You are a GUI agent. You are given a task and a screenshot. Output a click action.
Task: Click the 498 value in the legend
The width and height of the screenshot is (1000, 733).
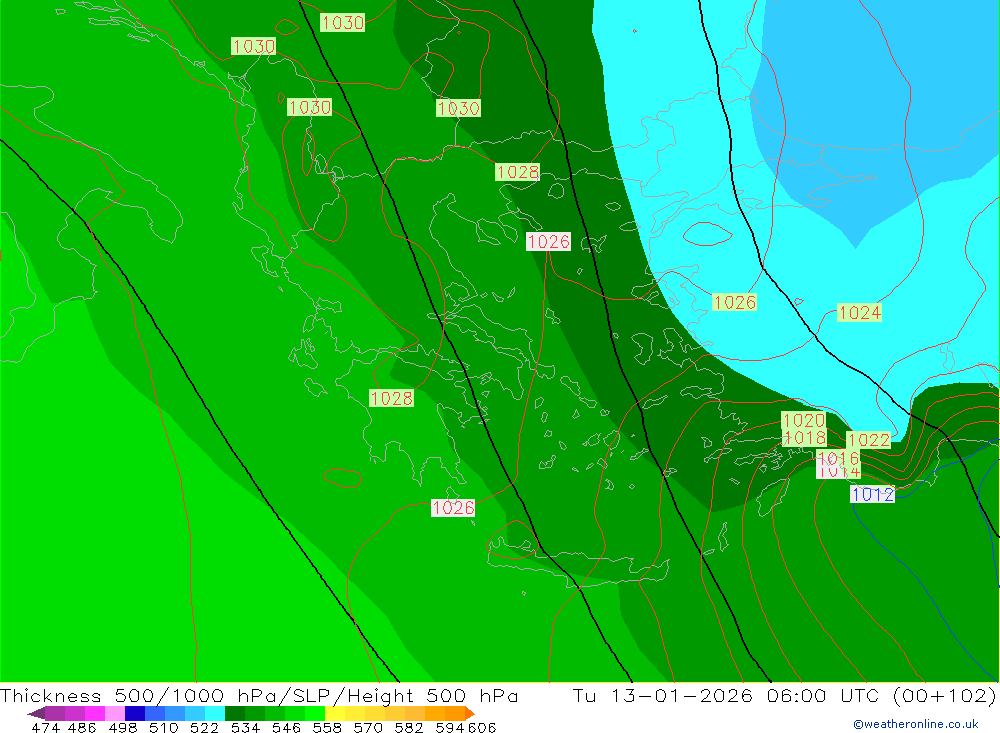click(121, 727)
